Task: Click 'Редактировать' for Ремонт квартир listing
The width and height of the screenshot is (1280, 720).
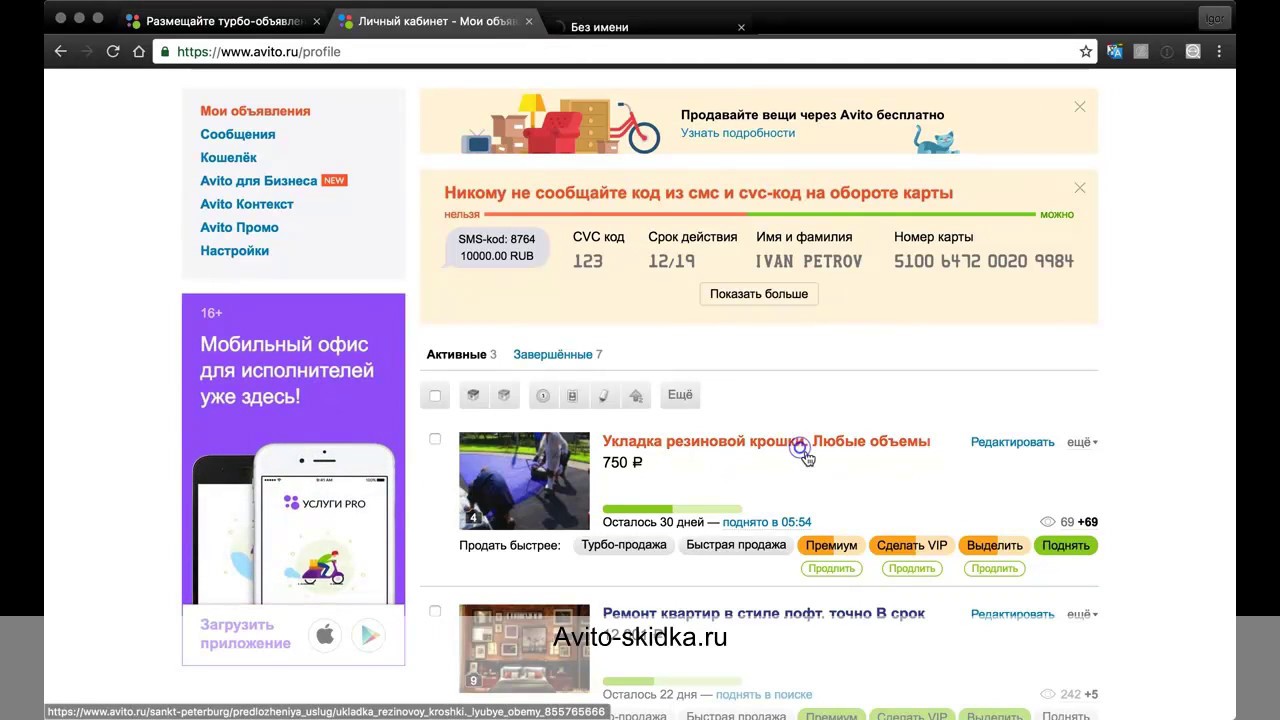Action: click(x=1012, y=614)
